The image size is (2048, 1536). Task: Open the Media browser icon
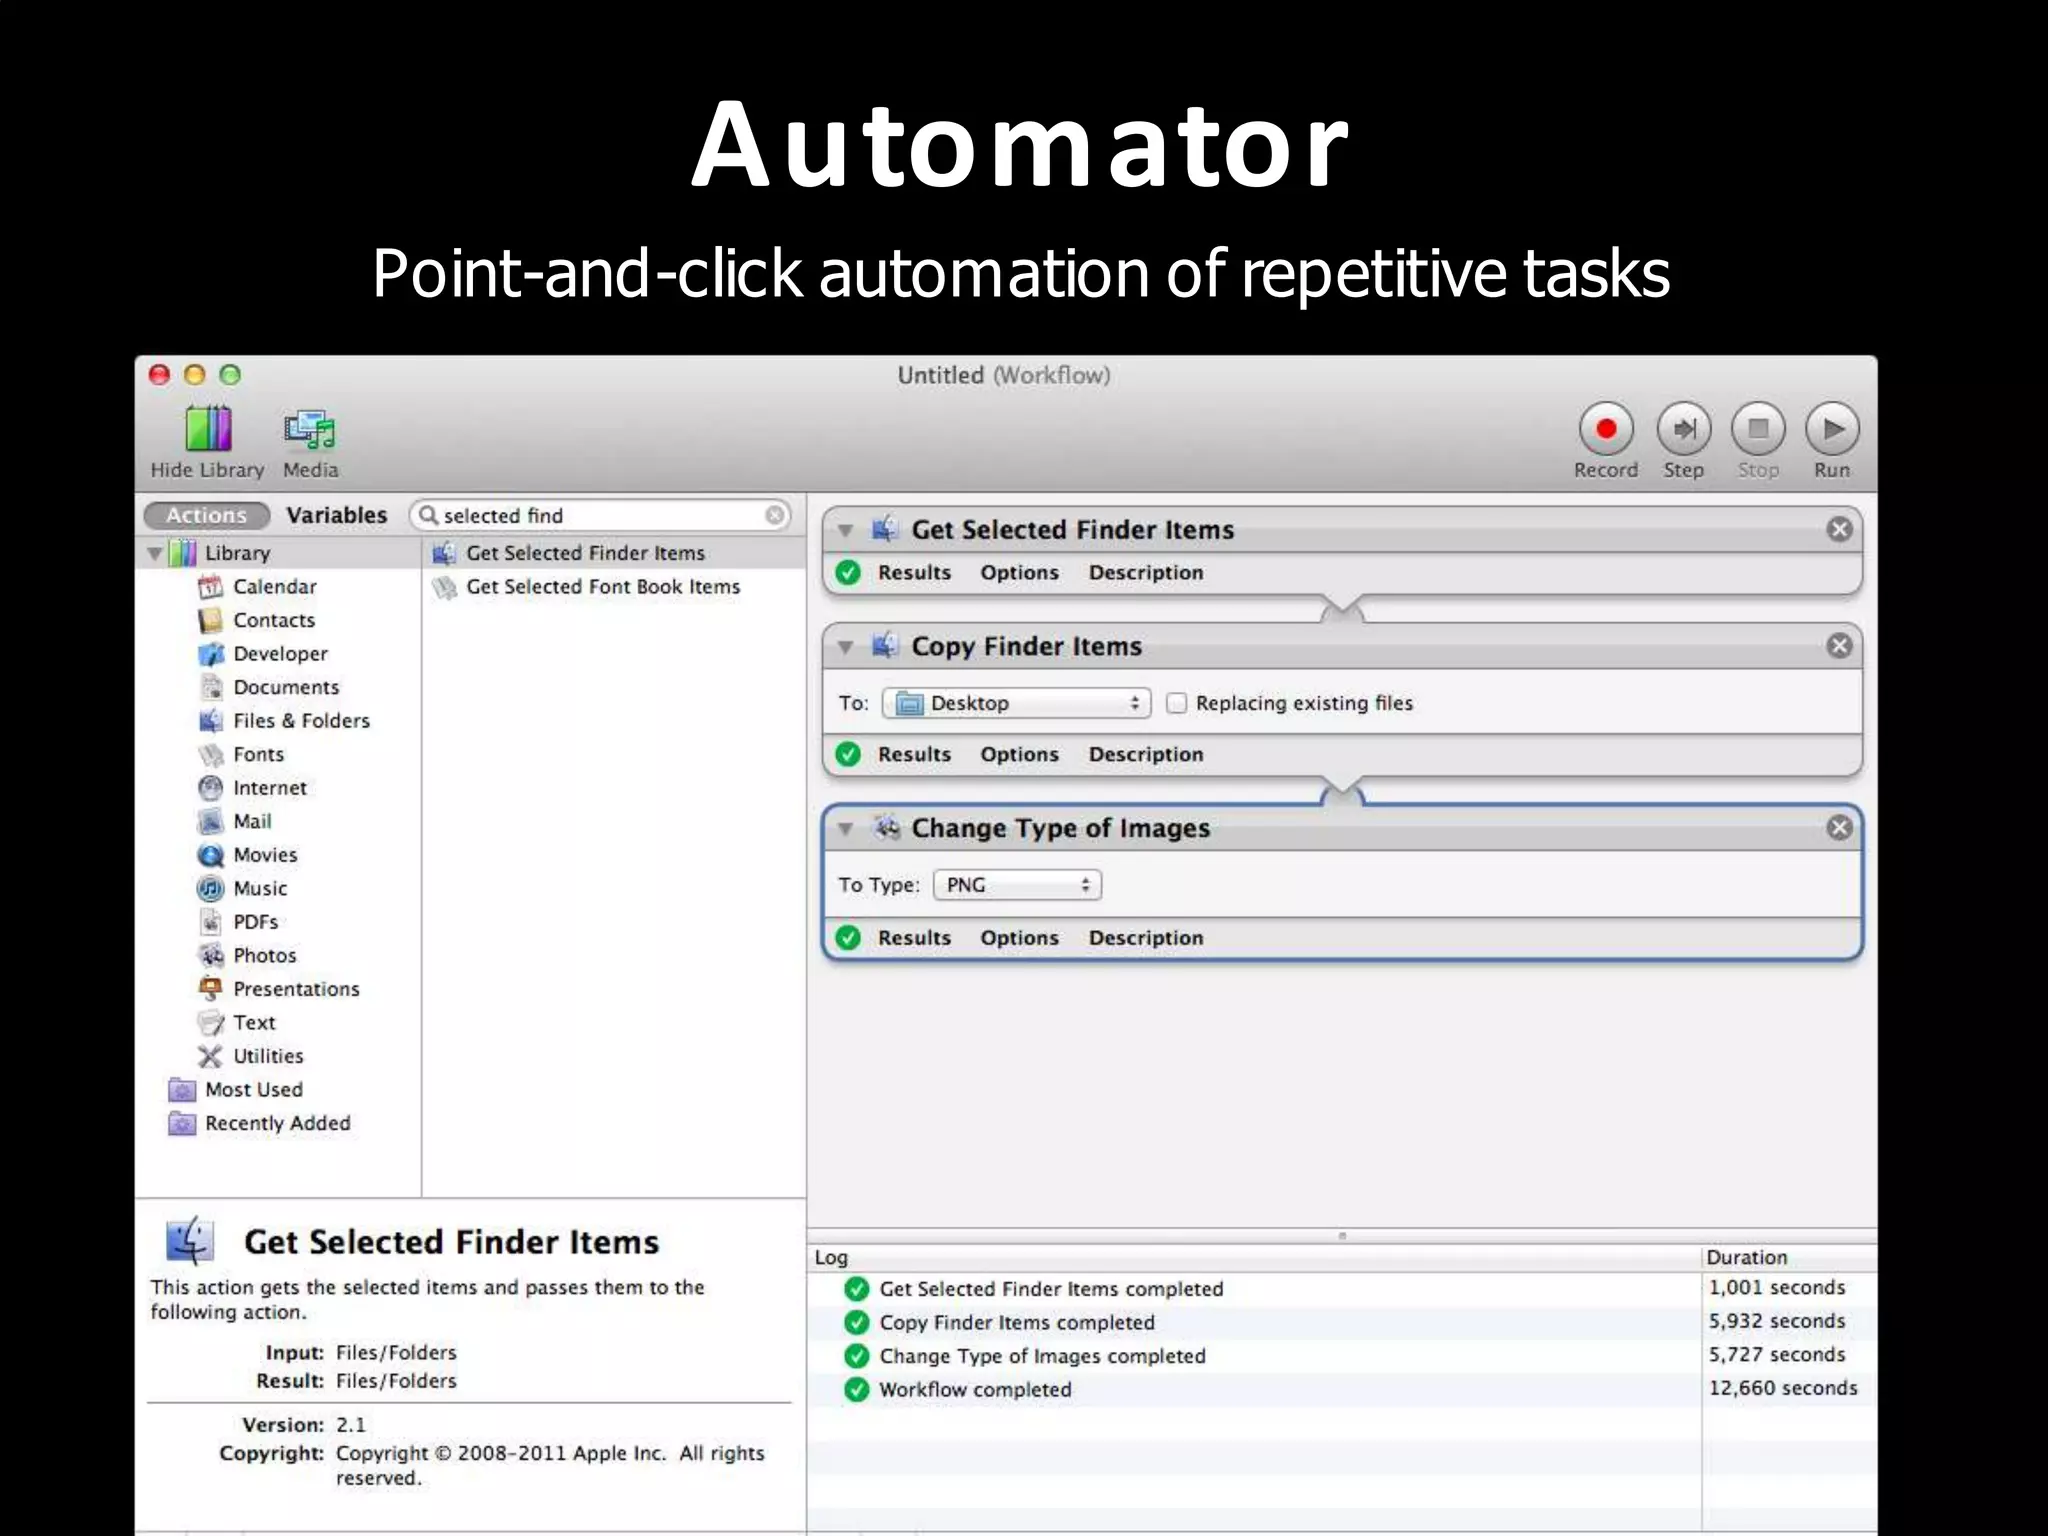pos(310,430)
